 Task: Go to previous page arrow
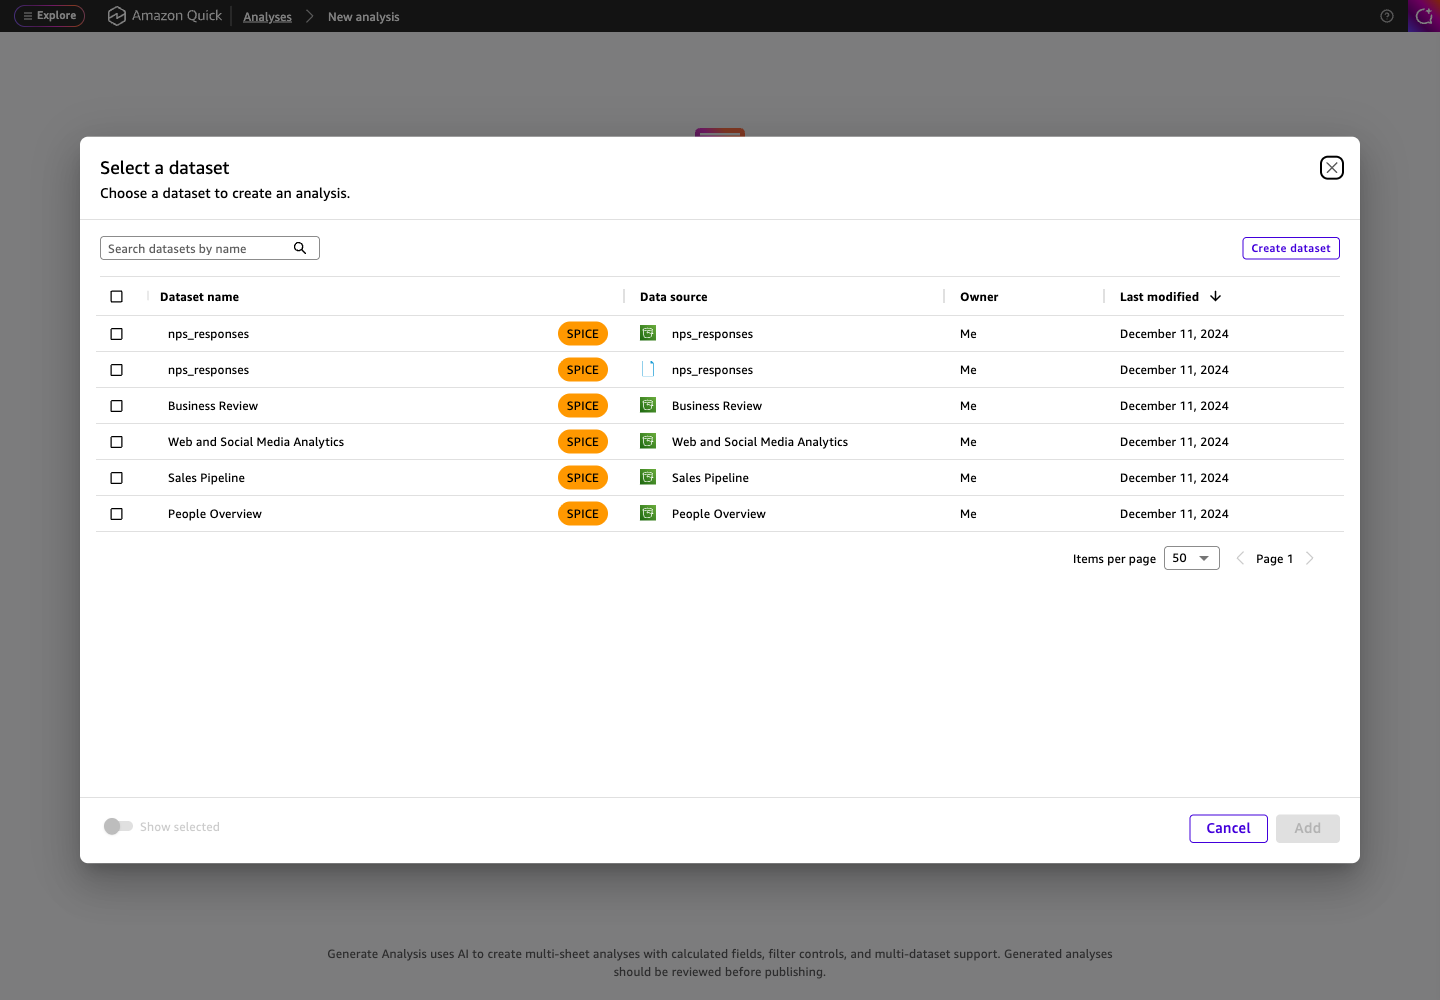coord(1240,558)
